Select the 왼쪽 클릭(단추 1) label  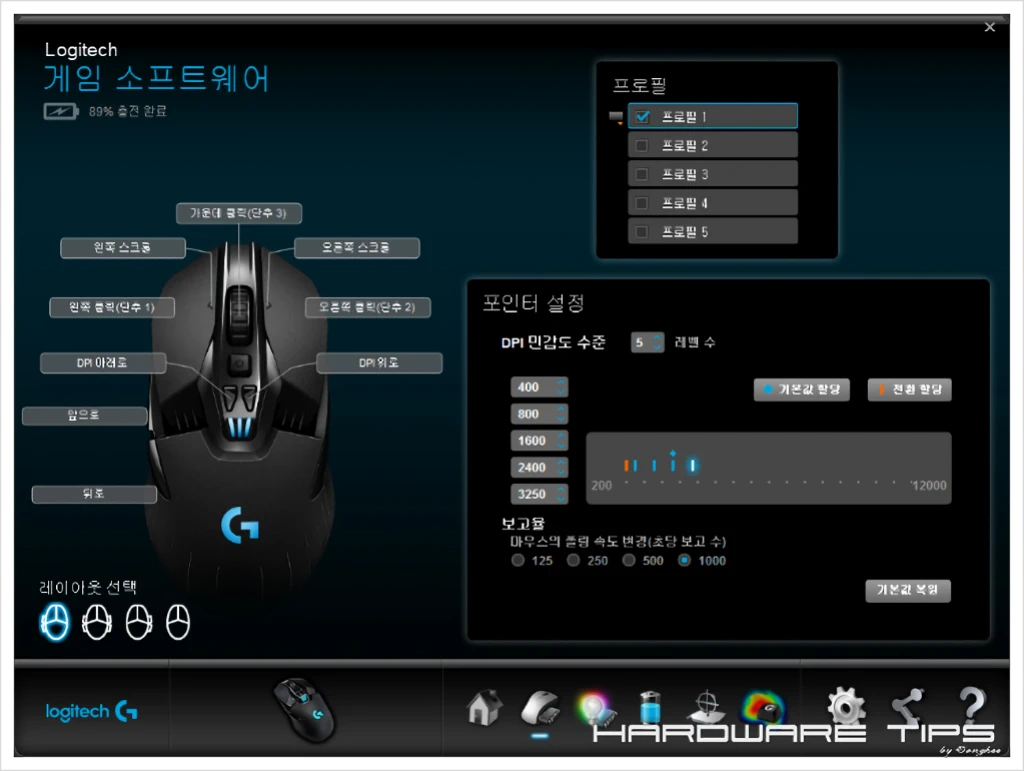click(x=112, y=307)
